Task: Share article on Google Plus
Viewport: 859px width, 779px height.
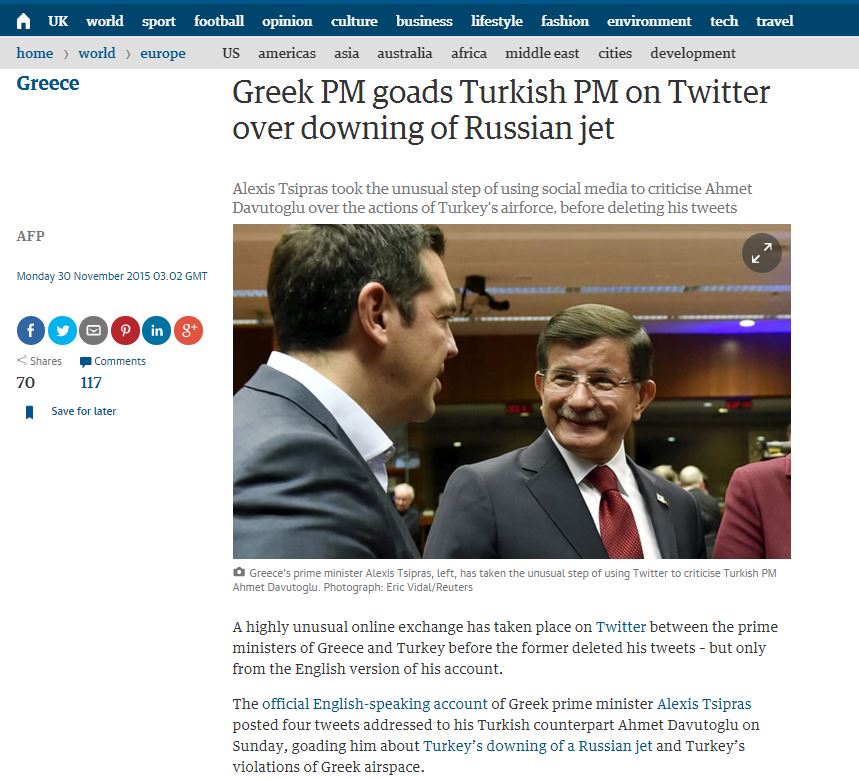Action: tap(188, 330)
